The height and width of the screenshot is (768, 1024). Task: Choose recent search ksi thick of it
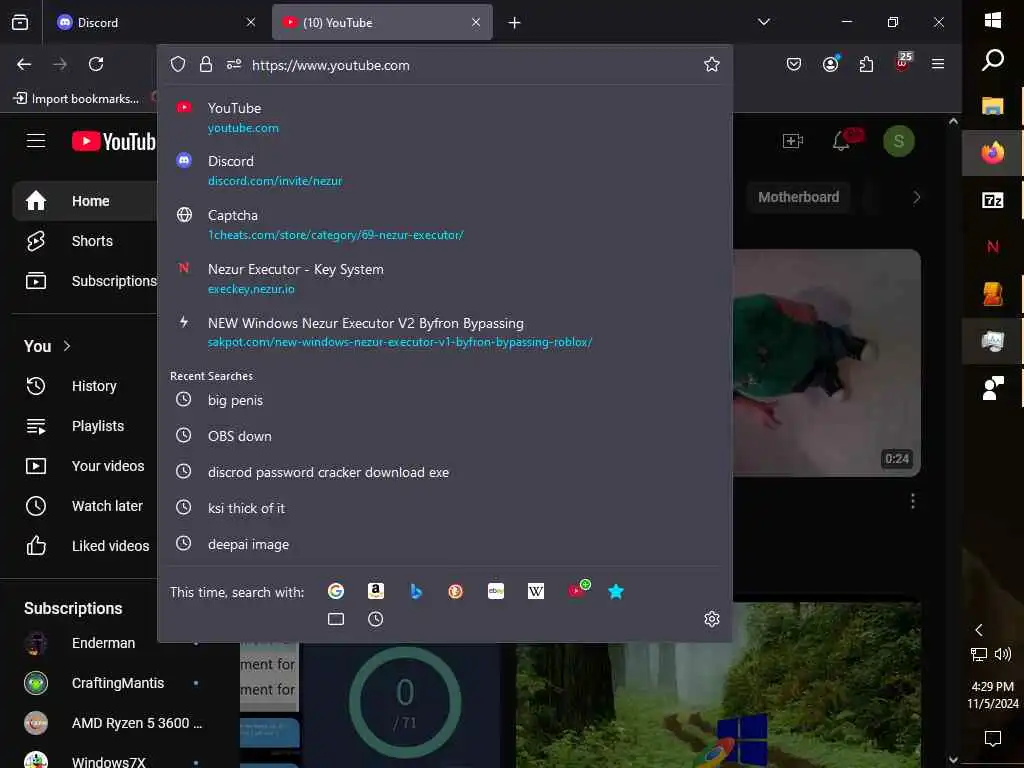[x=445, y=507]
